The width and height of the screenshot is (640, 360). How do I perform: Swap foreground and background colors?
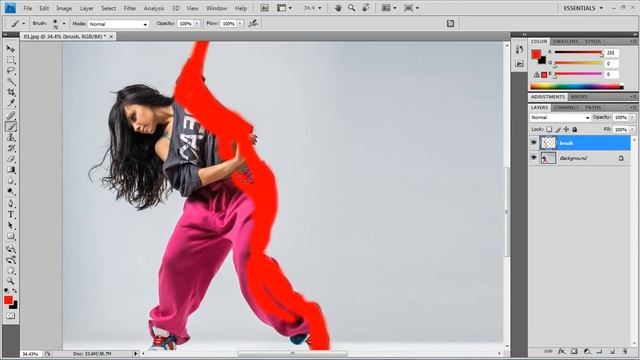pyautogui.click(x=15, y=291)
